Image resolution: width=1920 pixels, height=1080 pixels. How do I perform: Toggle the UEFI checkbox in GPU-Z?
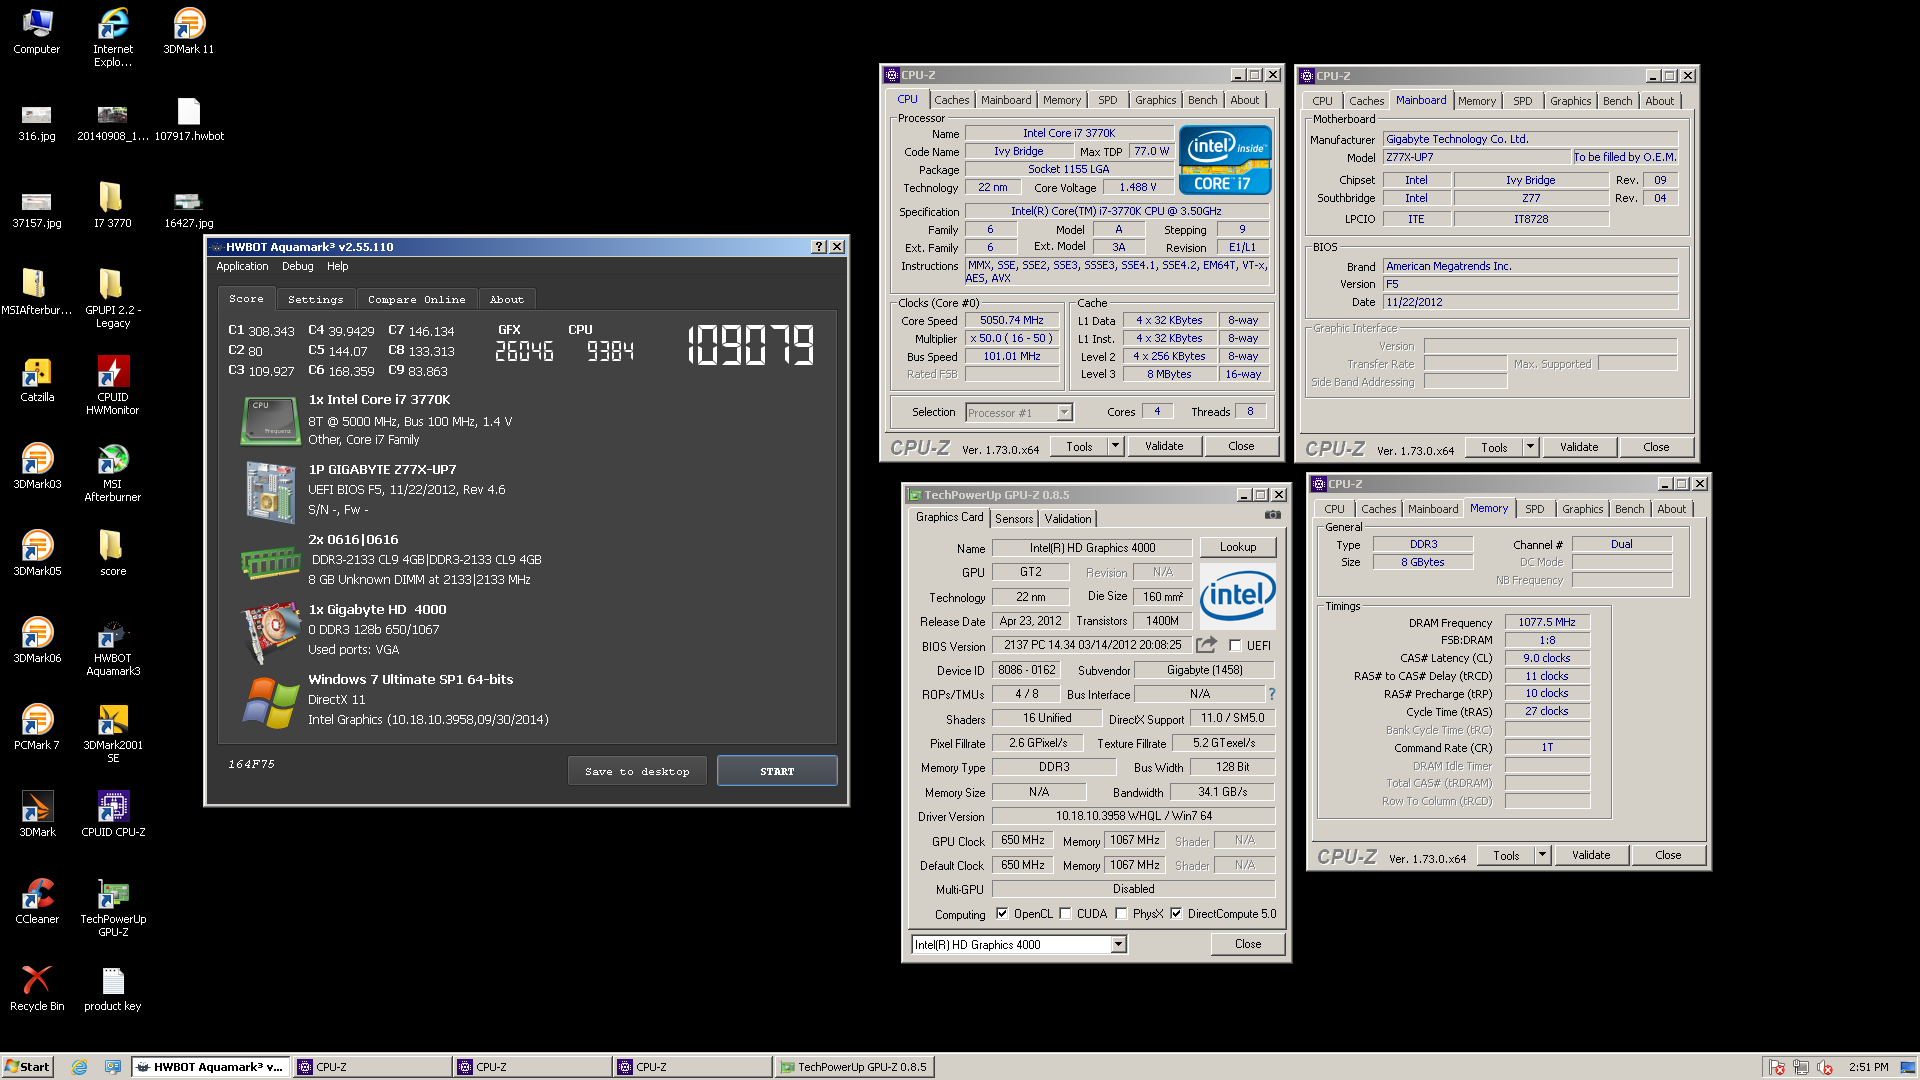click(x=1235, y=645)
